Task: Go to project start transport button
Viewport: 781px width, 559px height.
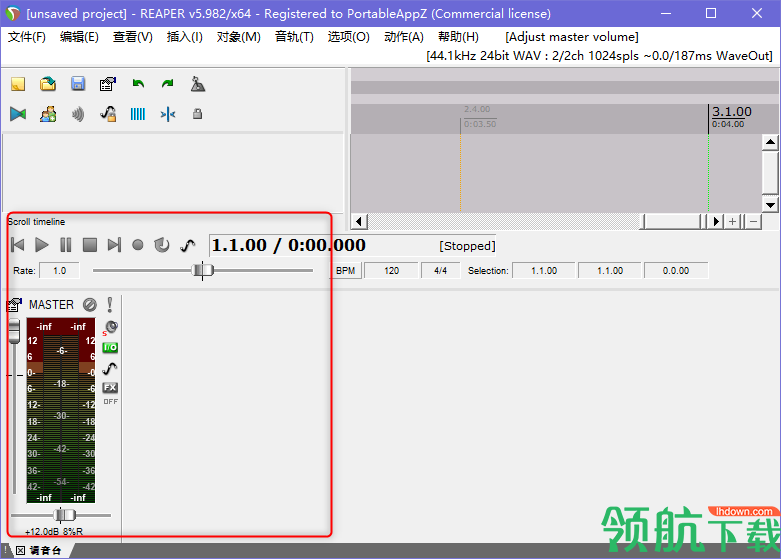Action: [17, 245]
